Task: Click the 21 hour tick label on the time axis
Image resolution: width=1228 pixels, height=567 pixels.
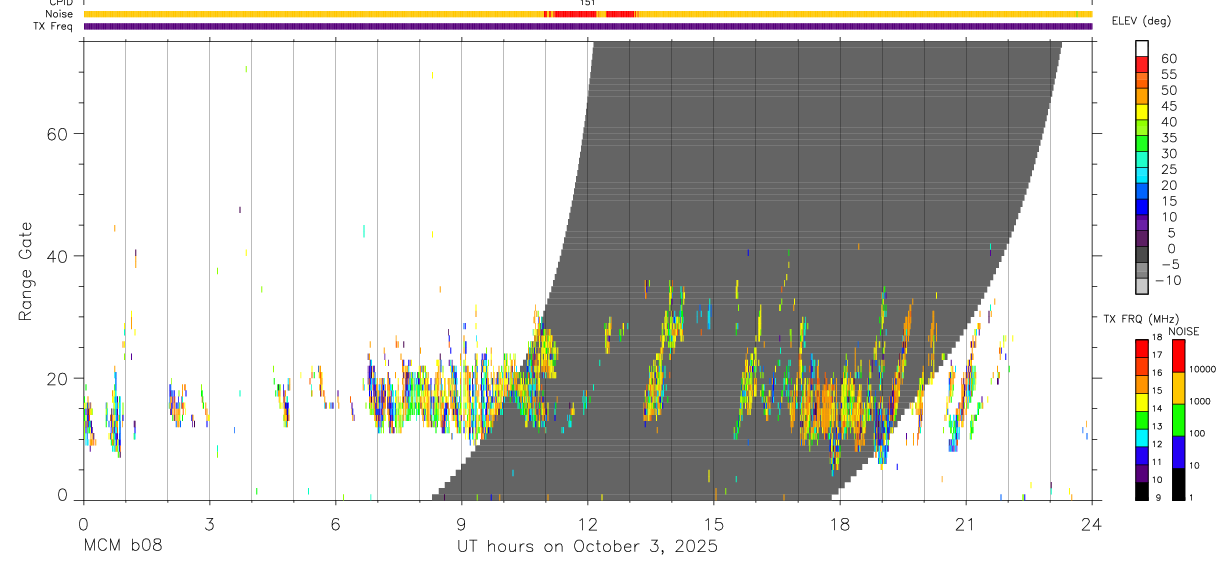Action: [x=965, y=523]
